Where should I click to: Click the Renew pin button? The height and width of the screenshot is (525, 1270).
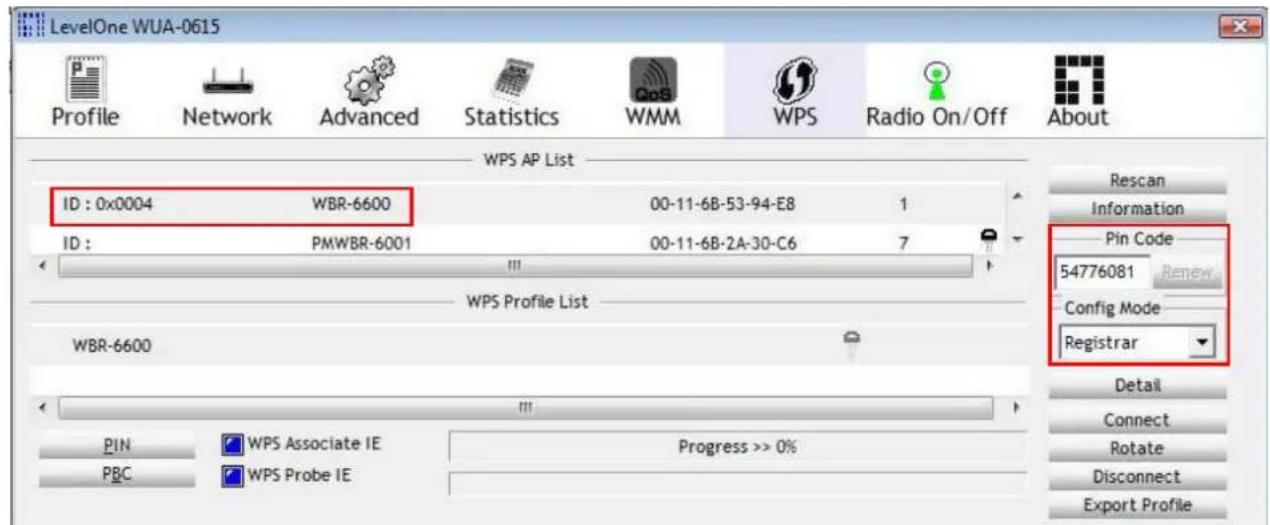click(1186, 271)
